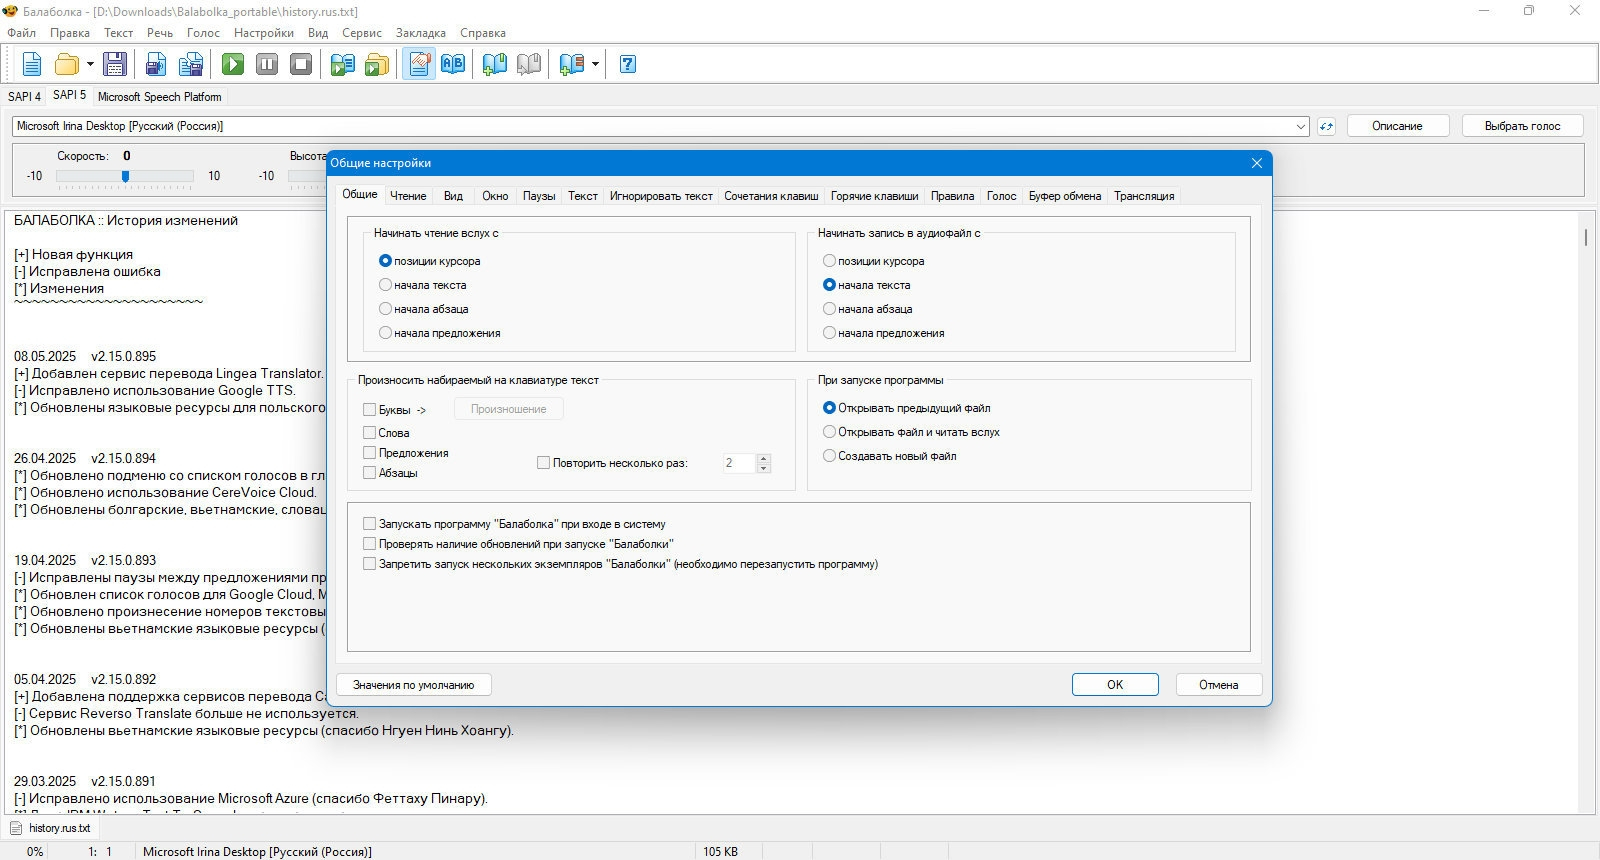Click the refresh icon beside the voice list

click(1326, 126)
